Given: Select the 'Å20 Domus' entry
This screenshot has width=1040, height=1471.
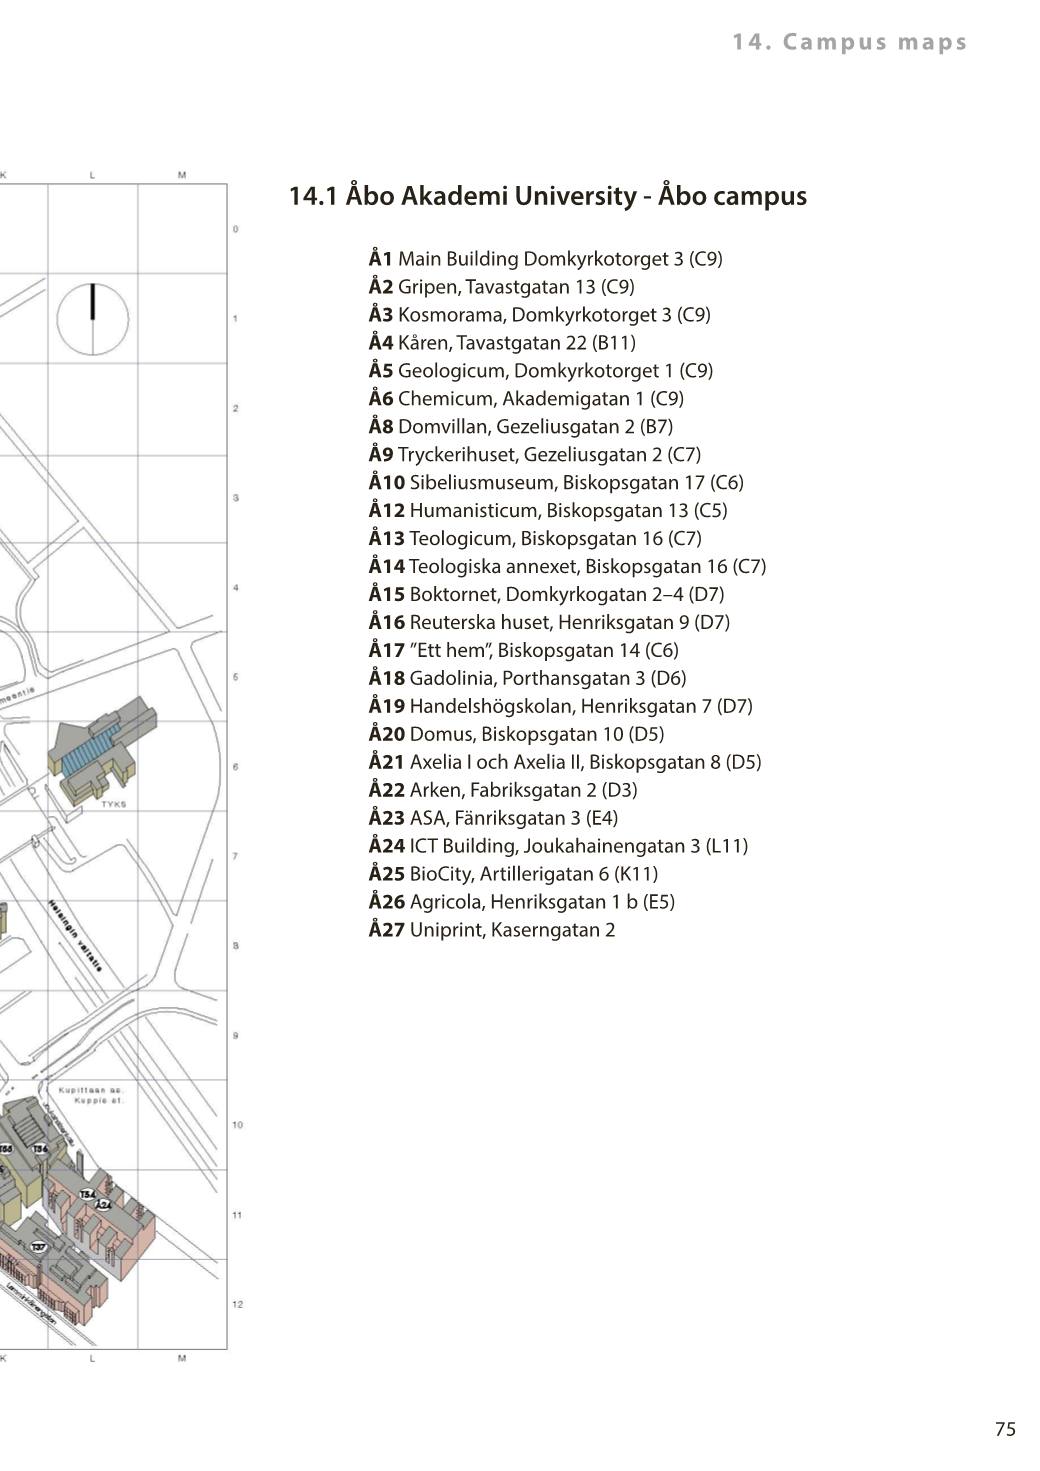Looking at the screenshot, I should [517, 735].
